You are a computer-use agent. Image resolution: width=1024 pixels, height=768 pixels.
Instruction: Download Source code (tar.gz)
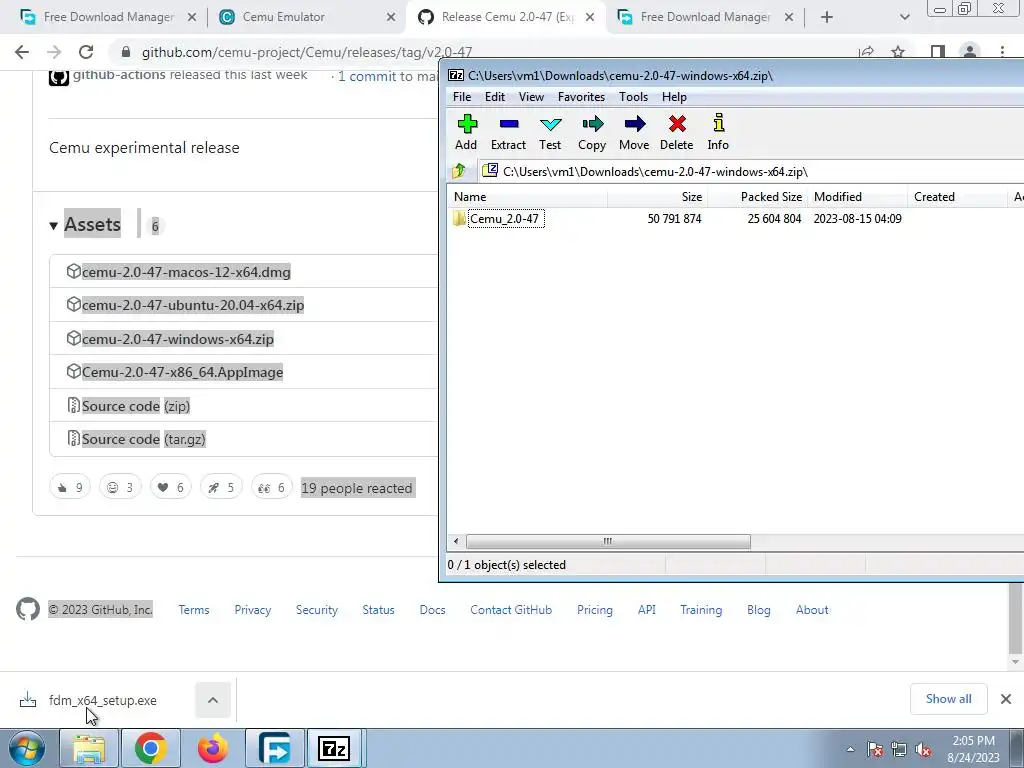pos(144,440)
